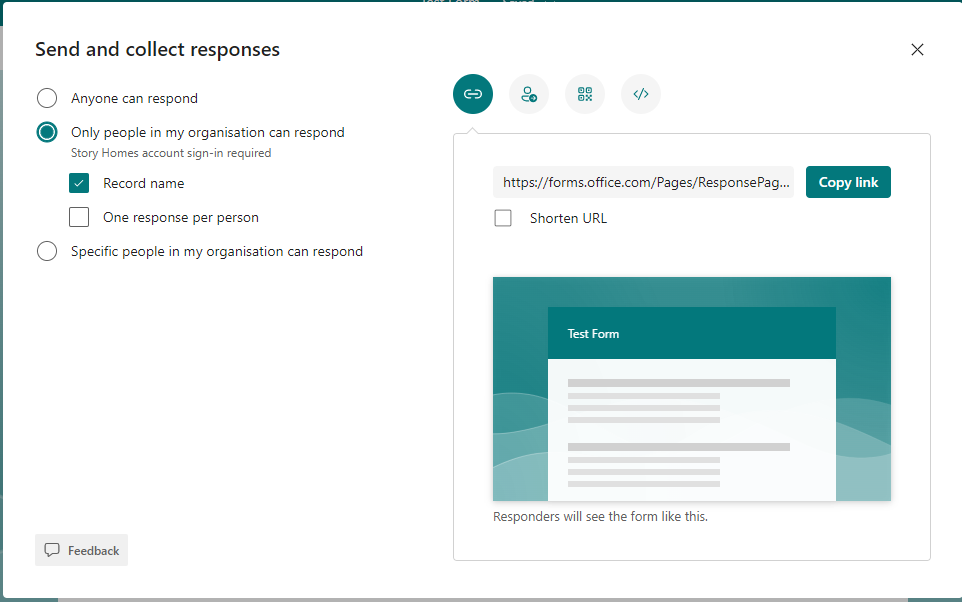The image size is (962, 602).
Task: Open the Feedback button
Action: tap(82, 550)
